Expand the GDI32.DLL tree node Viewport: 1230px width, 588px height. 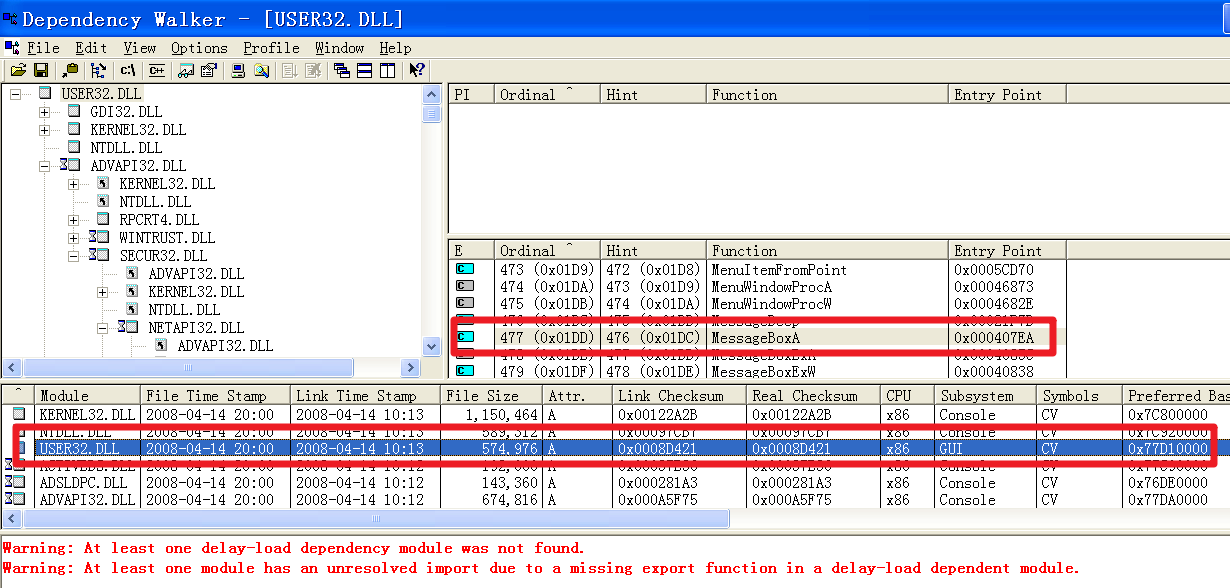tap(44, 111)
